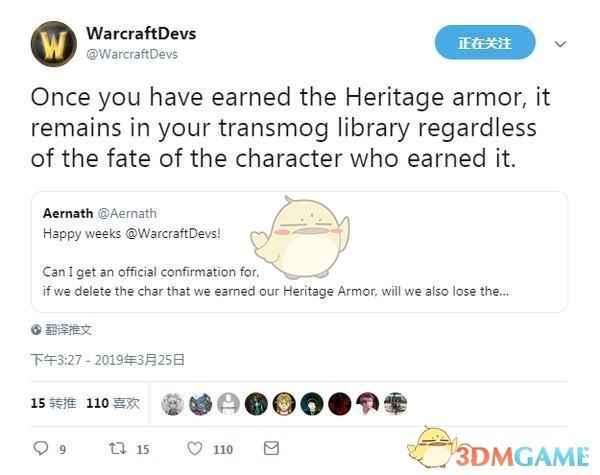
Task: Open the blond-haired liker avatar
Action: pyautogui.click(x=284, y=404)
